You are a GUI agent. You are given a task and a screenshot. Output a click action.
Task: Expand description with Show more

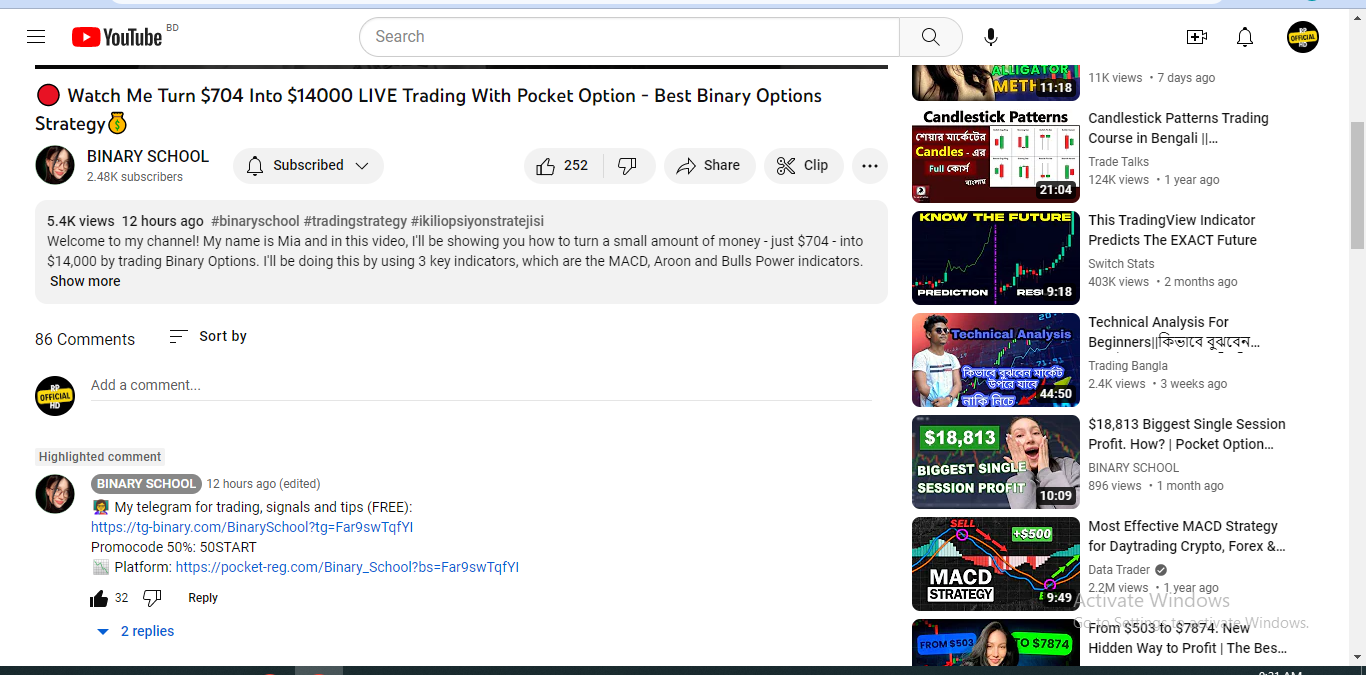pos(85,281)
